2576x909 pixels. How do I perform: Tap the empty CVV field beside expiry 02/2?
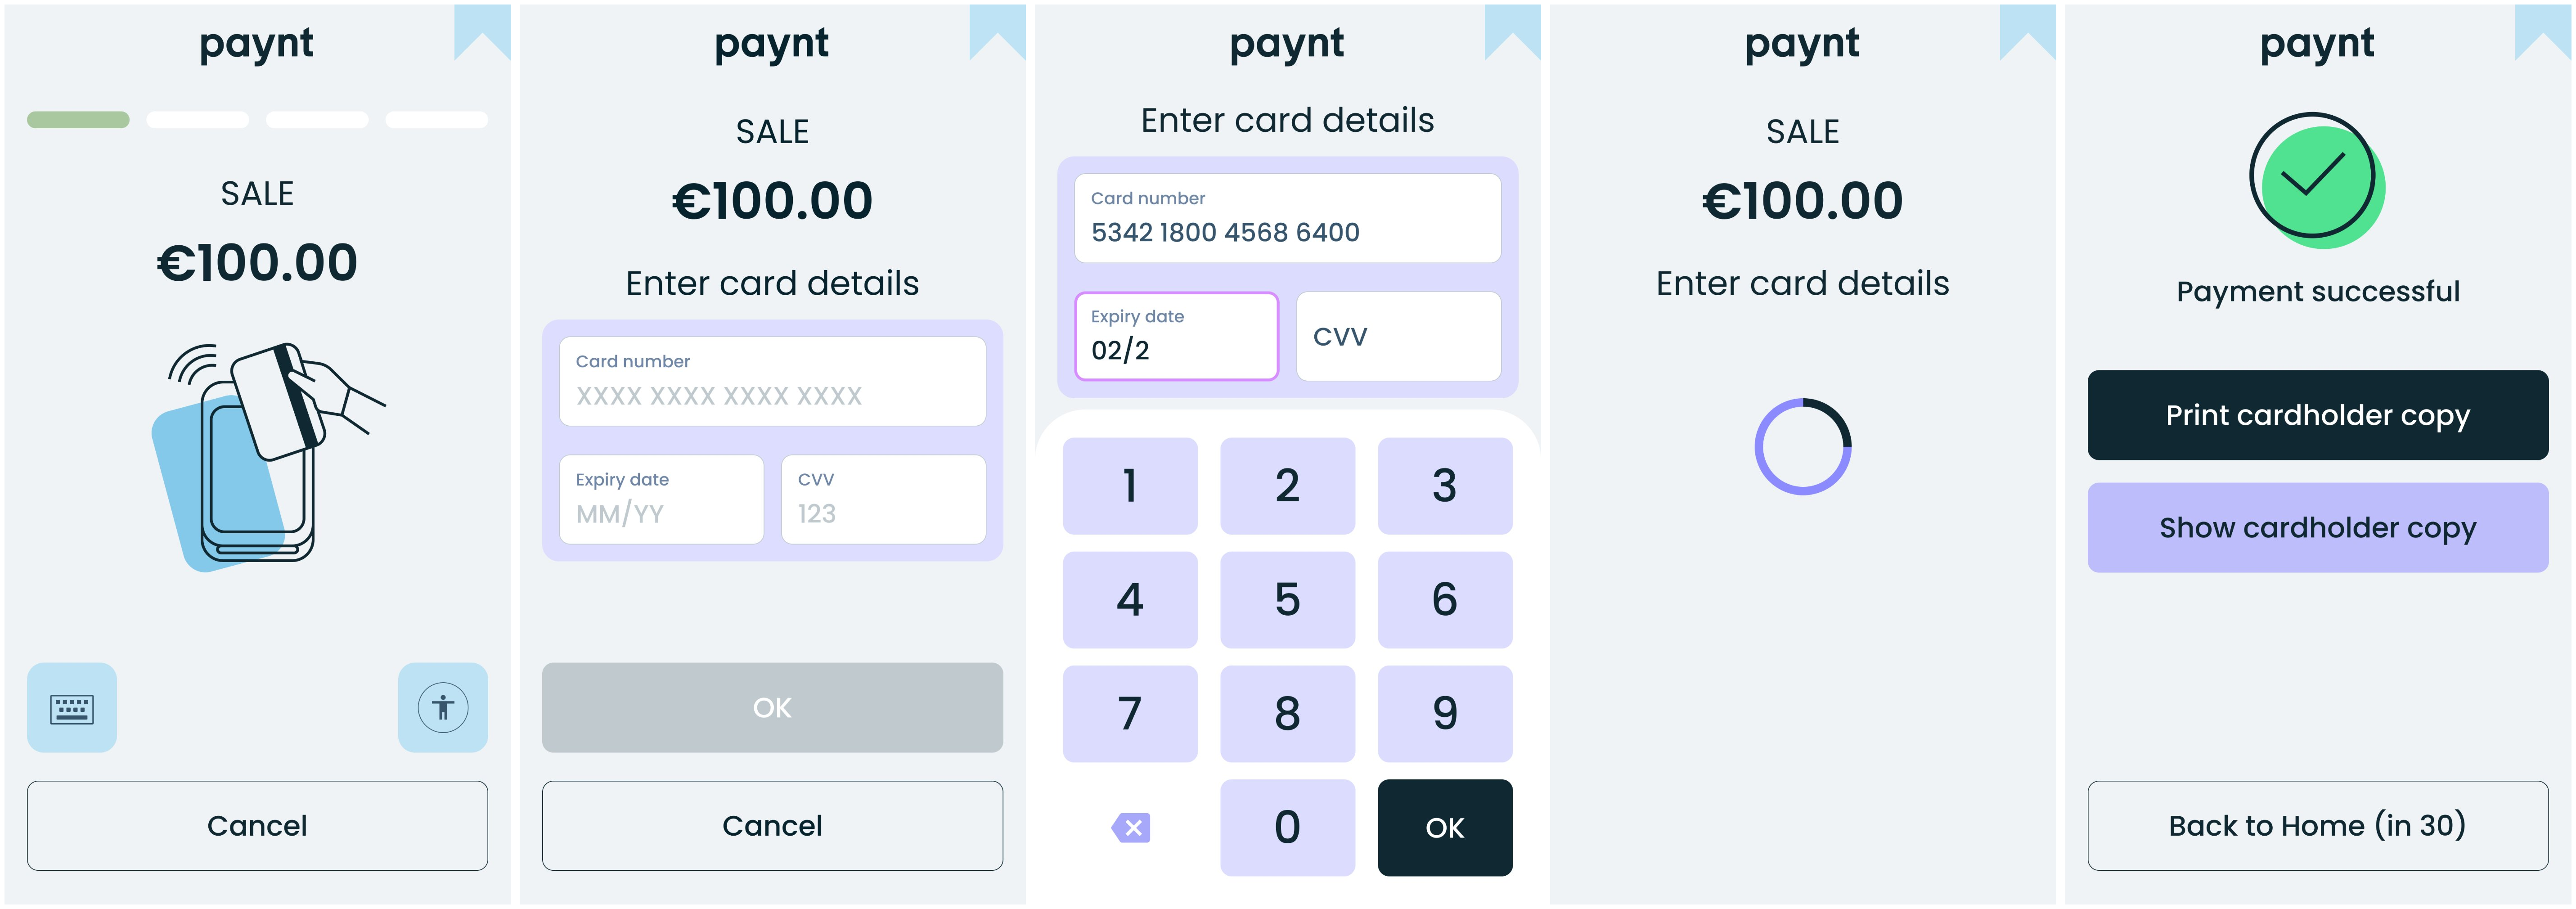coord(1398,337)
